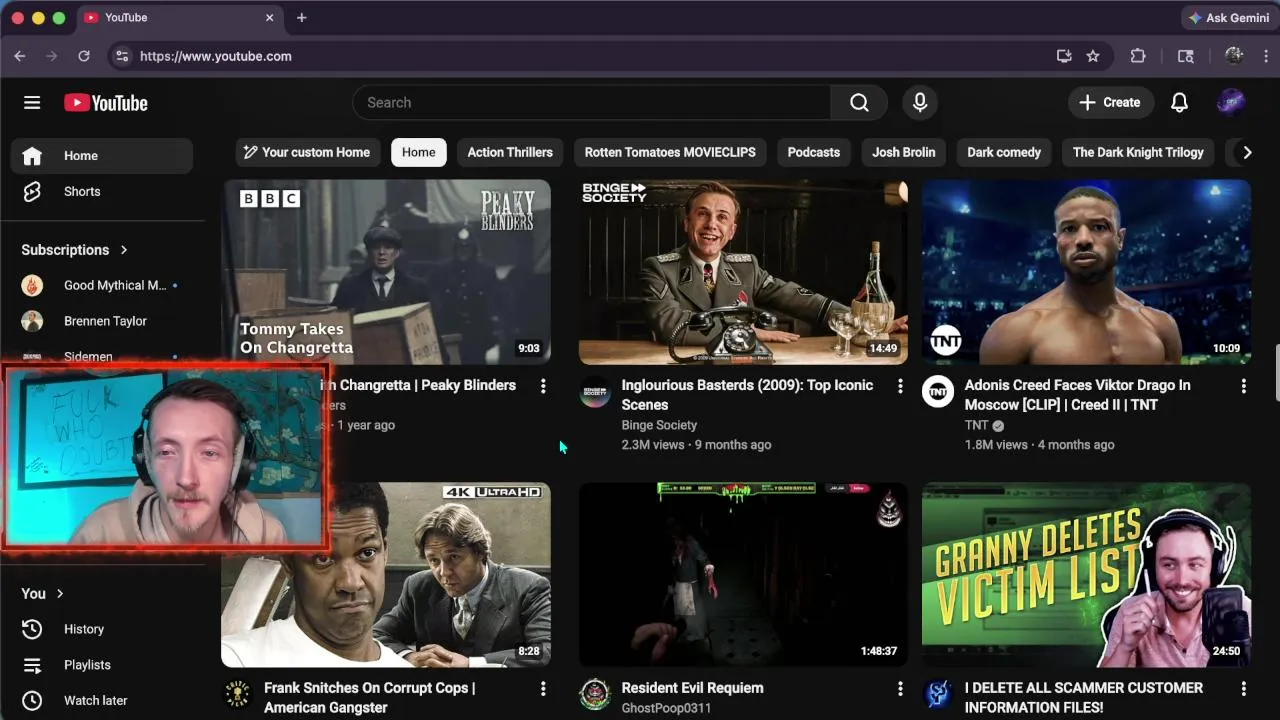This screenshot has height=720, width=1280.
Task: Open a new browser tab
Action: click(x=301, y=17)
